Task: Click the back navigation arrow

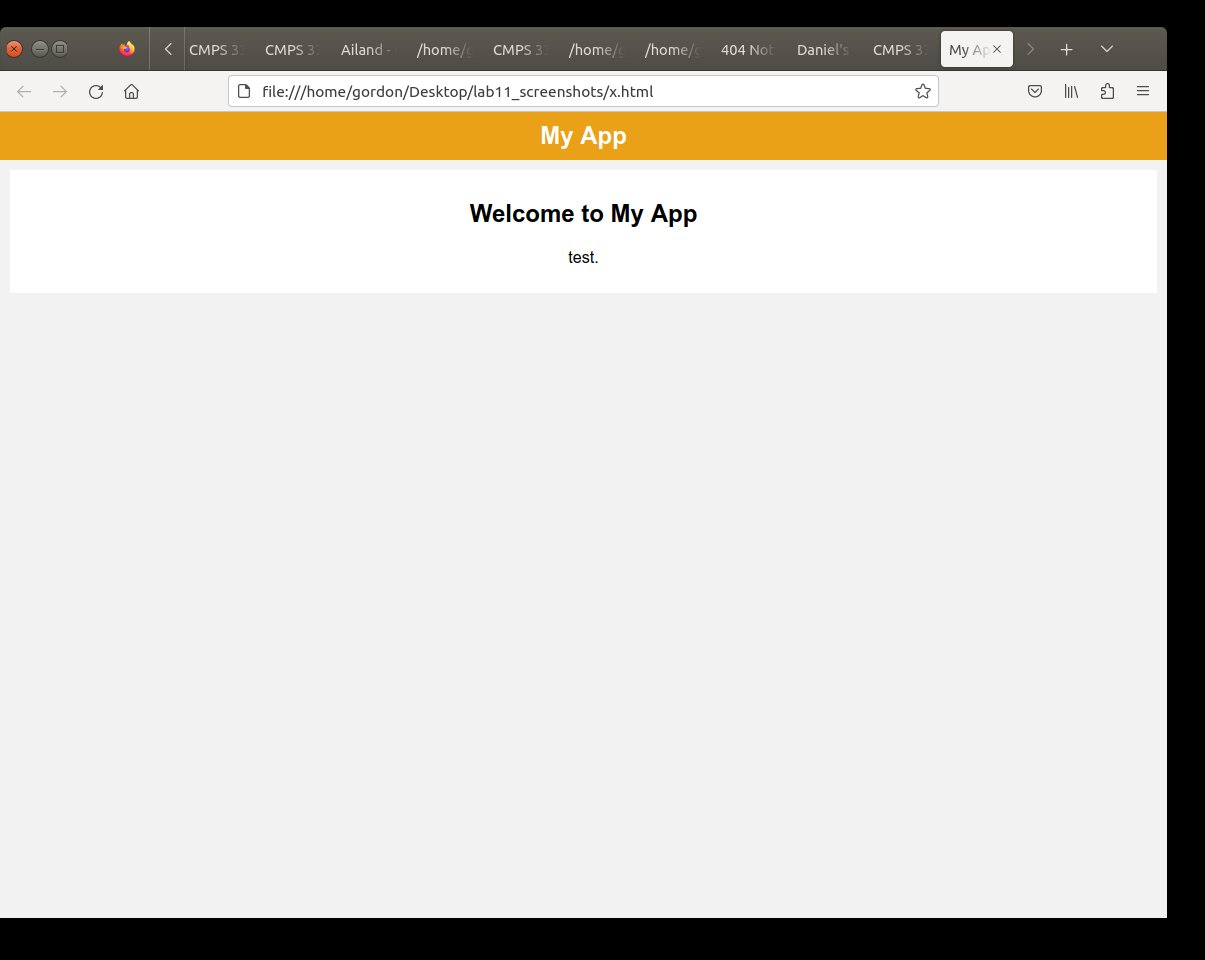Action: click(x=25, y=92)
